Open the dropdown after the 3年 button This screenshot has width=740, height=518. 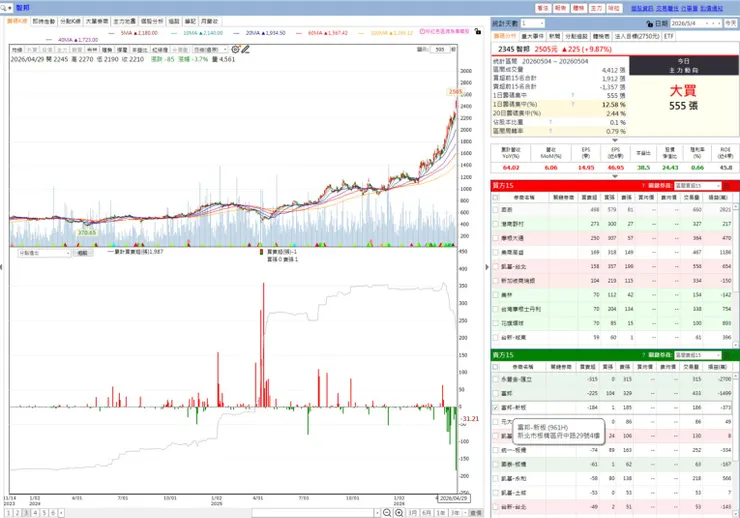[x=465, y=513]
